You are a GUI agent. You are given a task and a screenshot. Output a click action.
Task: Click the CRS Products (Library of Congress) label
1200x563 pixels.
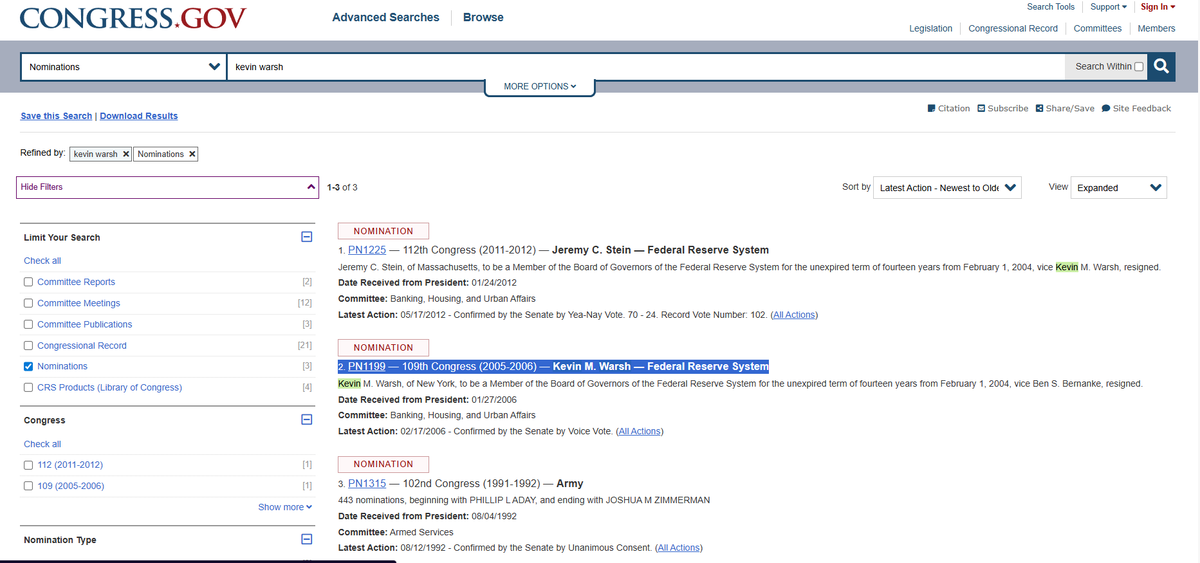110,387
